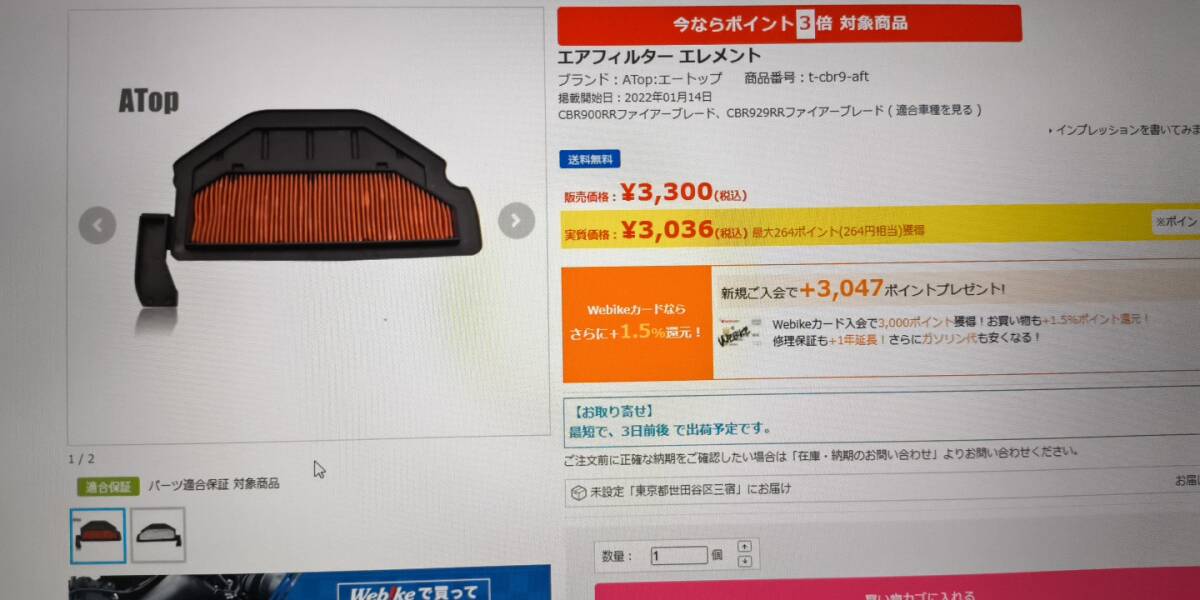
Task: Select the orange air filter thumbnail
Action: point(98,535)
